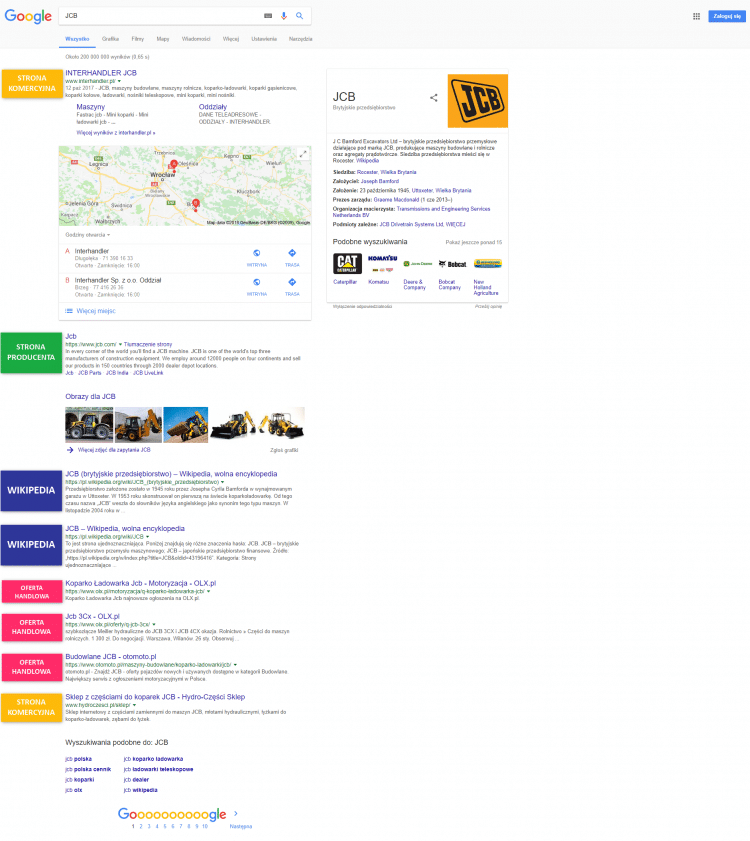Go to results page 2
The image size is (750, 841).
141,827
